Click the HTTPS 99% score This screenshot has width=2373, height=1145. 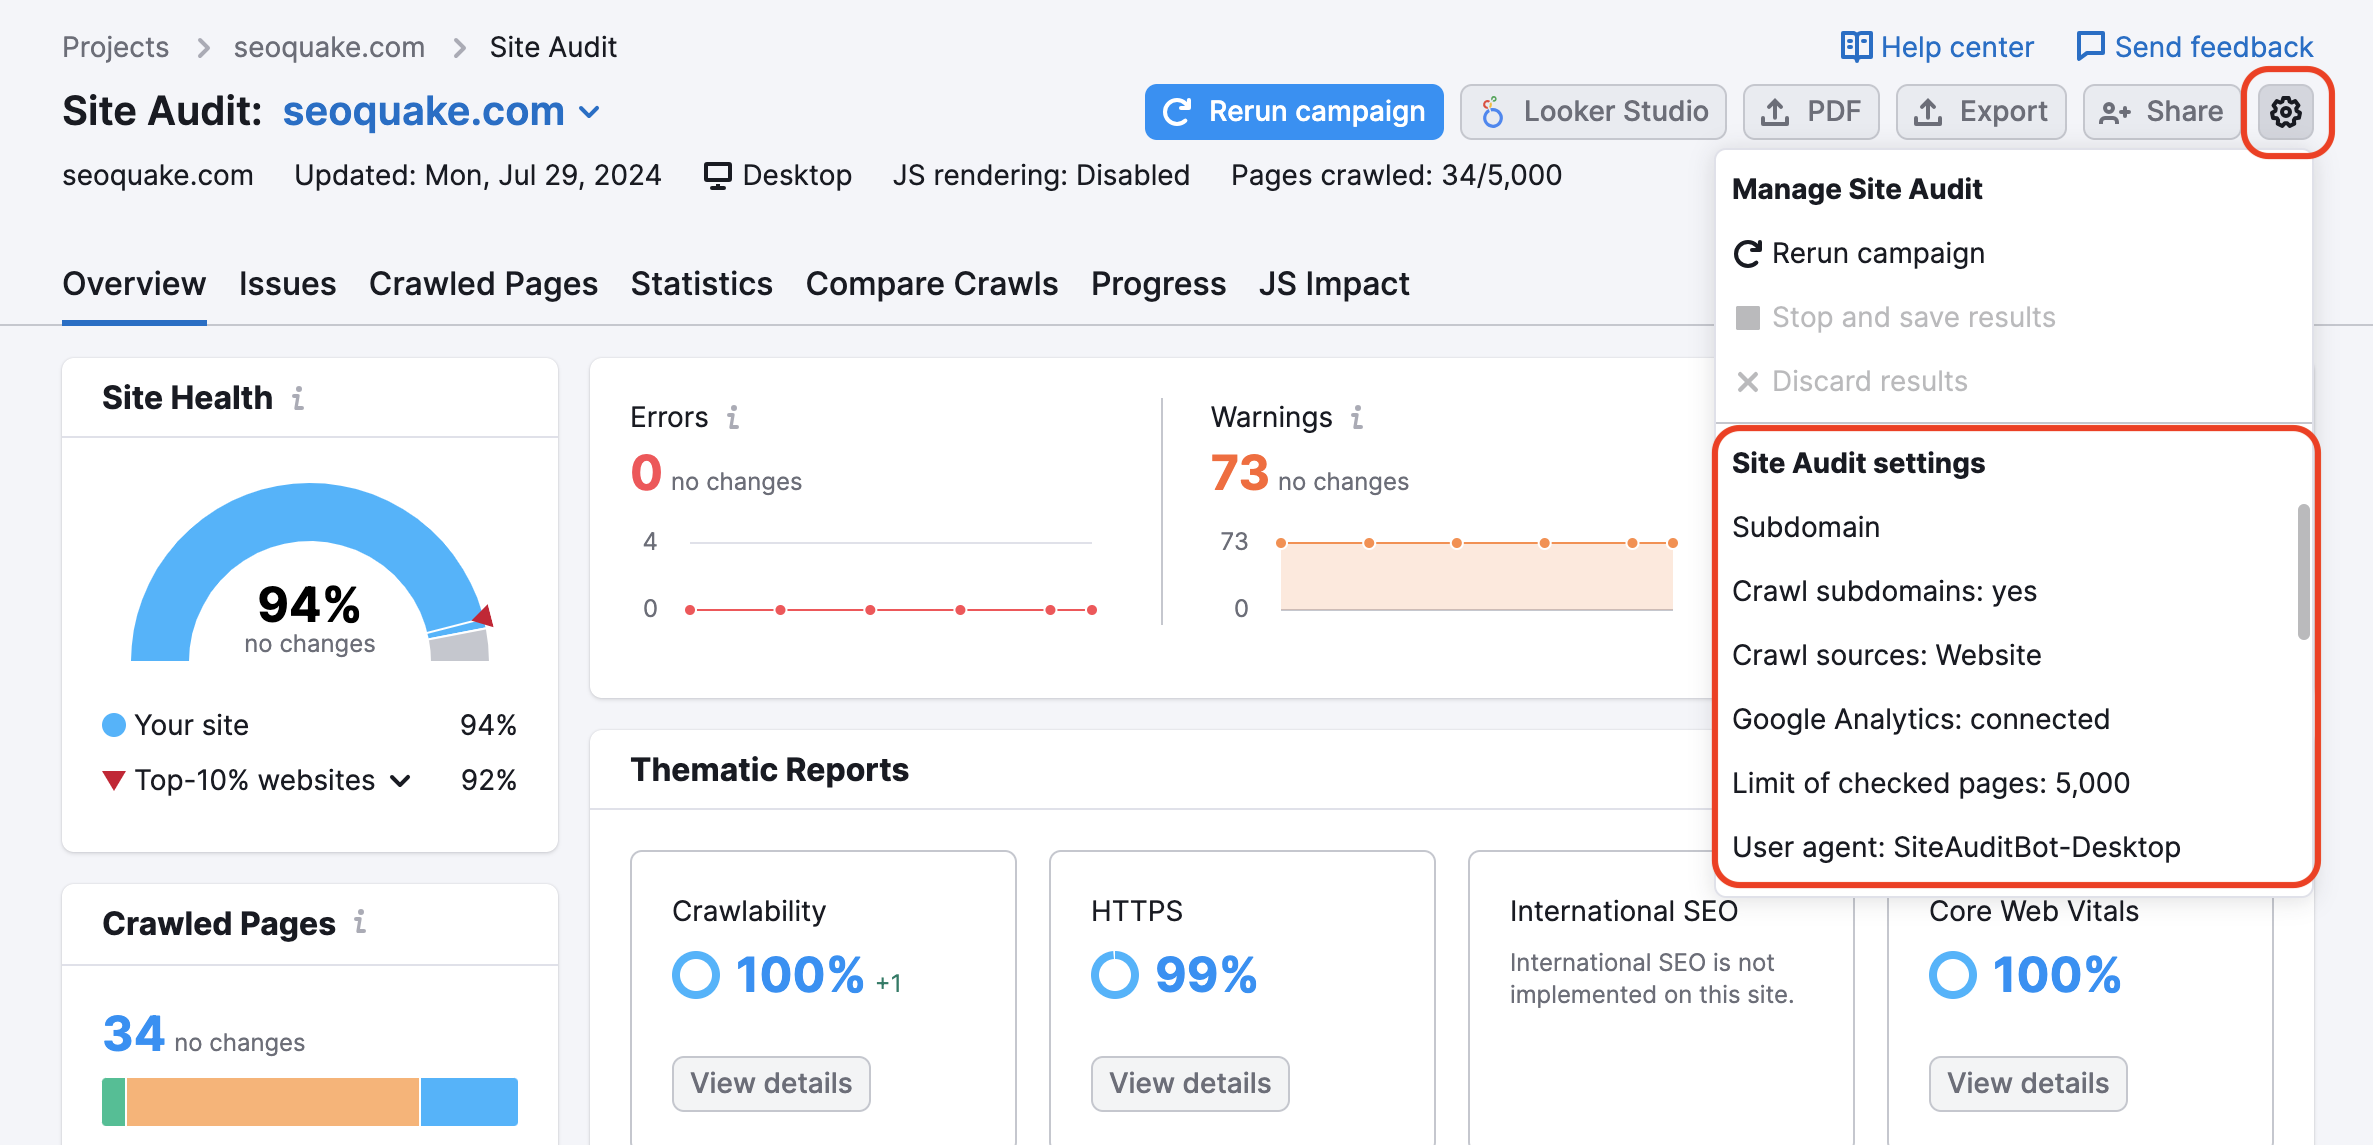pyautogui.click(x=1206, y=975)
